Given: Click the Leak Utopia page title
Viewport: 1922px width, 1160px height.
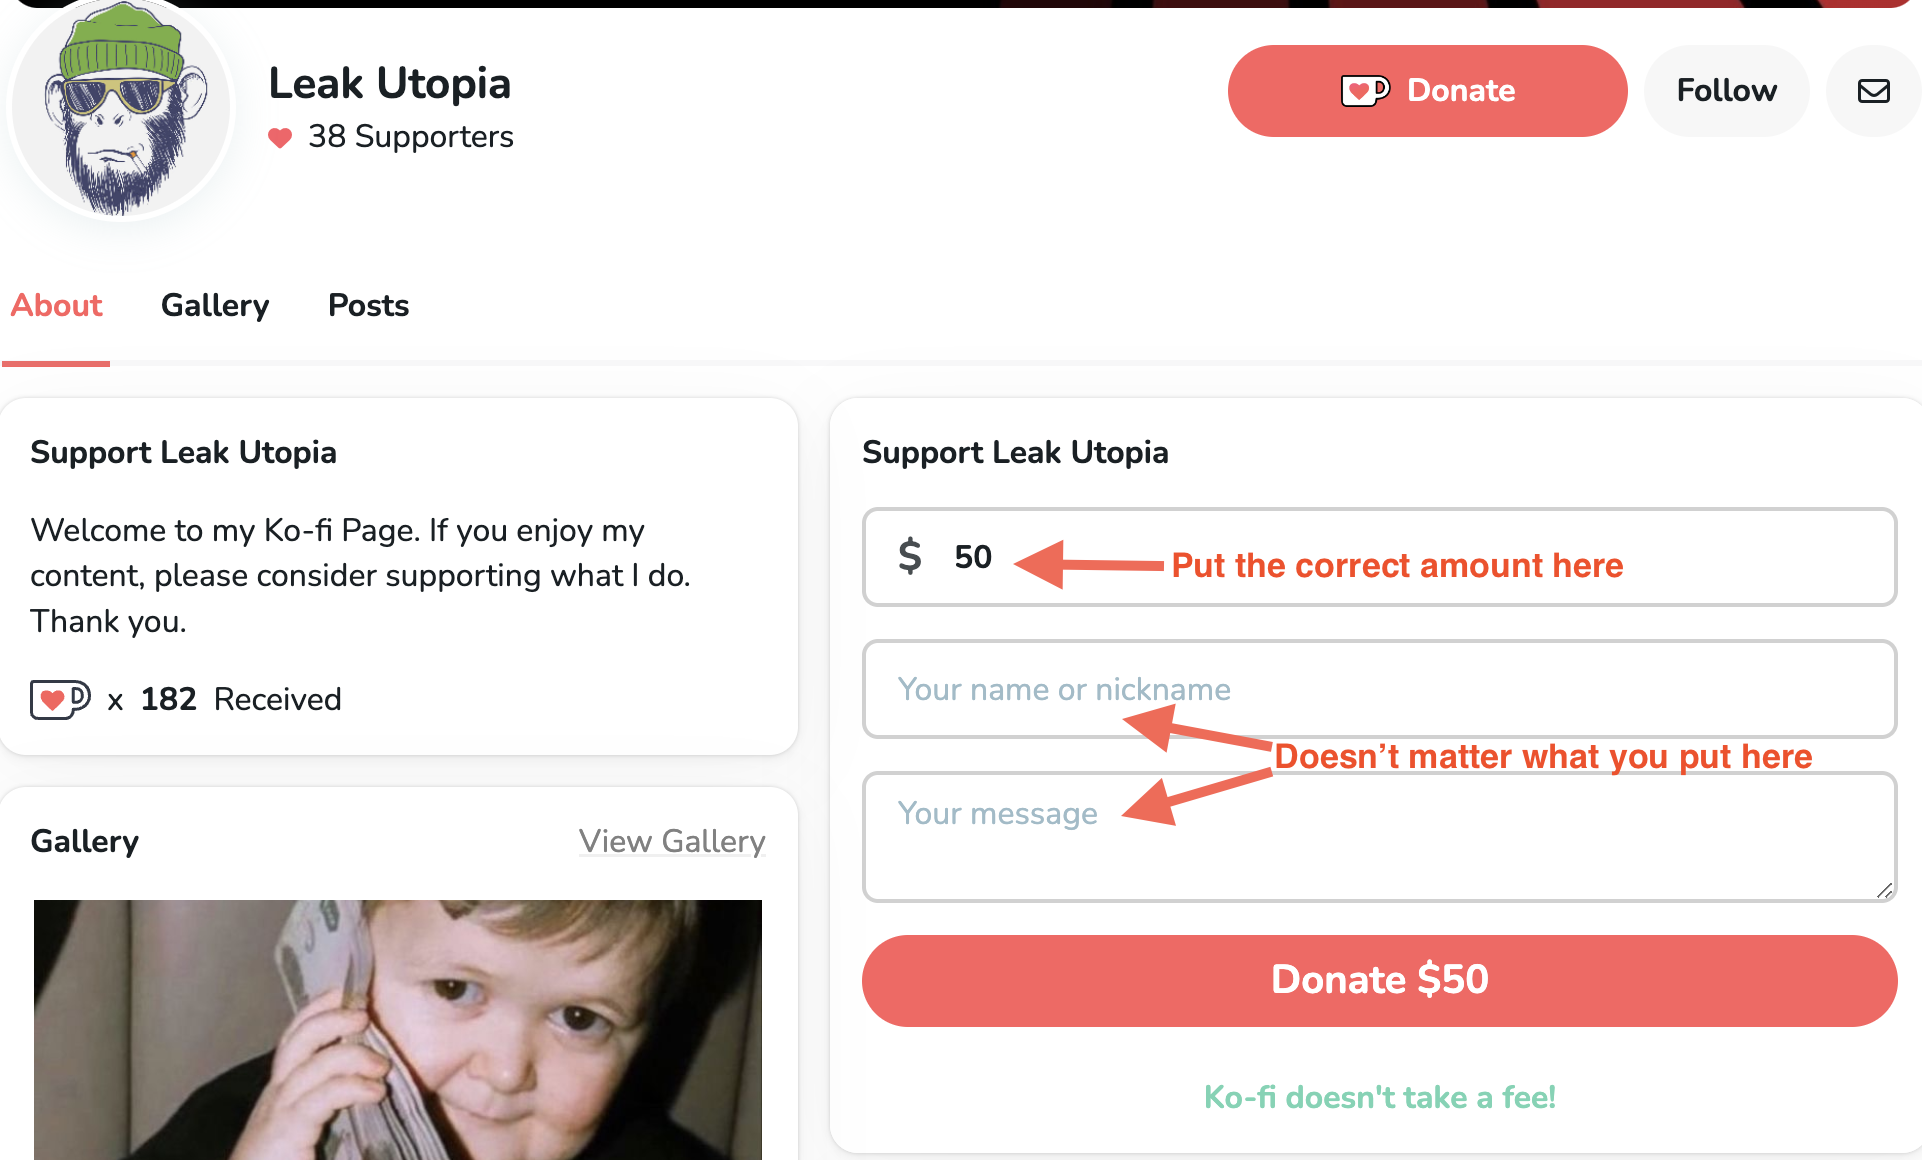Looking at the screenshot, I should click(x=390, y=84).
